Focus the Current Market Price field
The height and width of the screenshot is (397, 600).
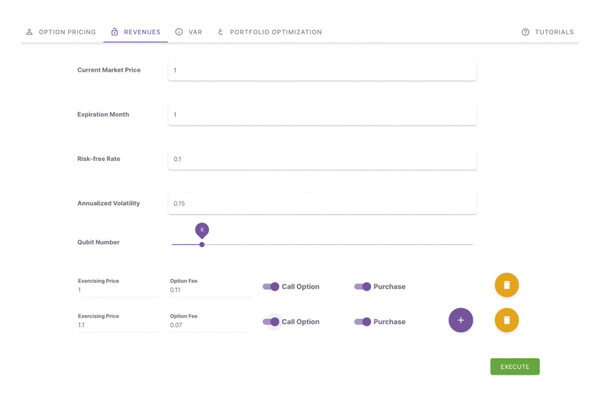322,70
